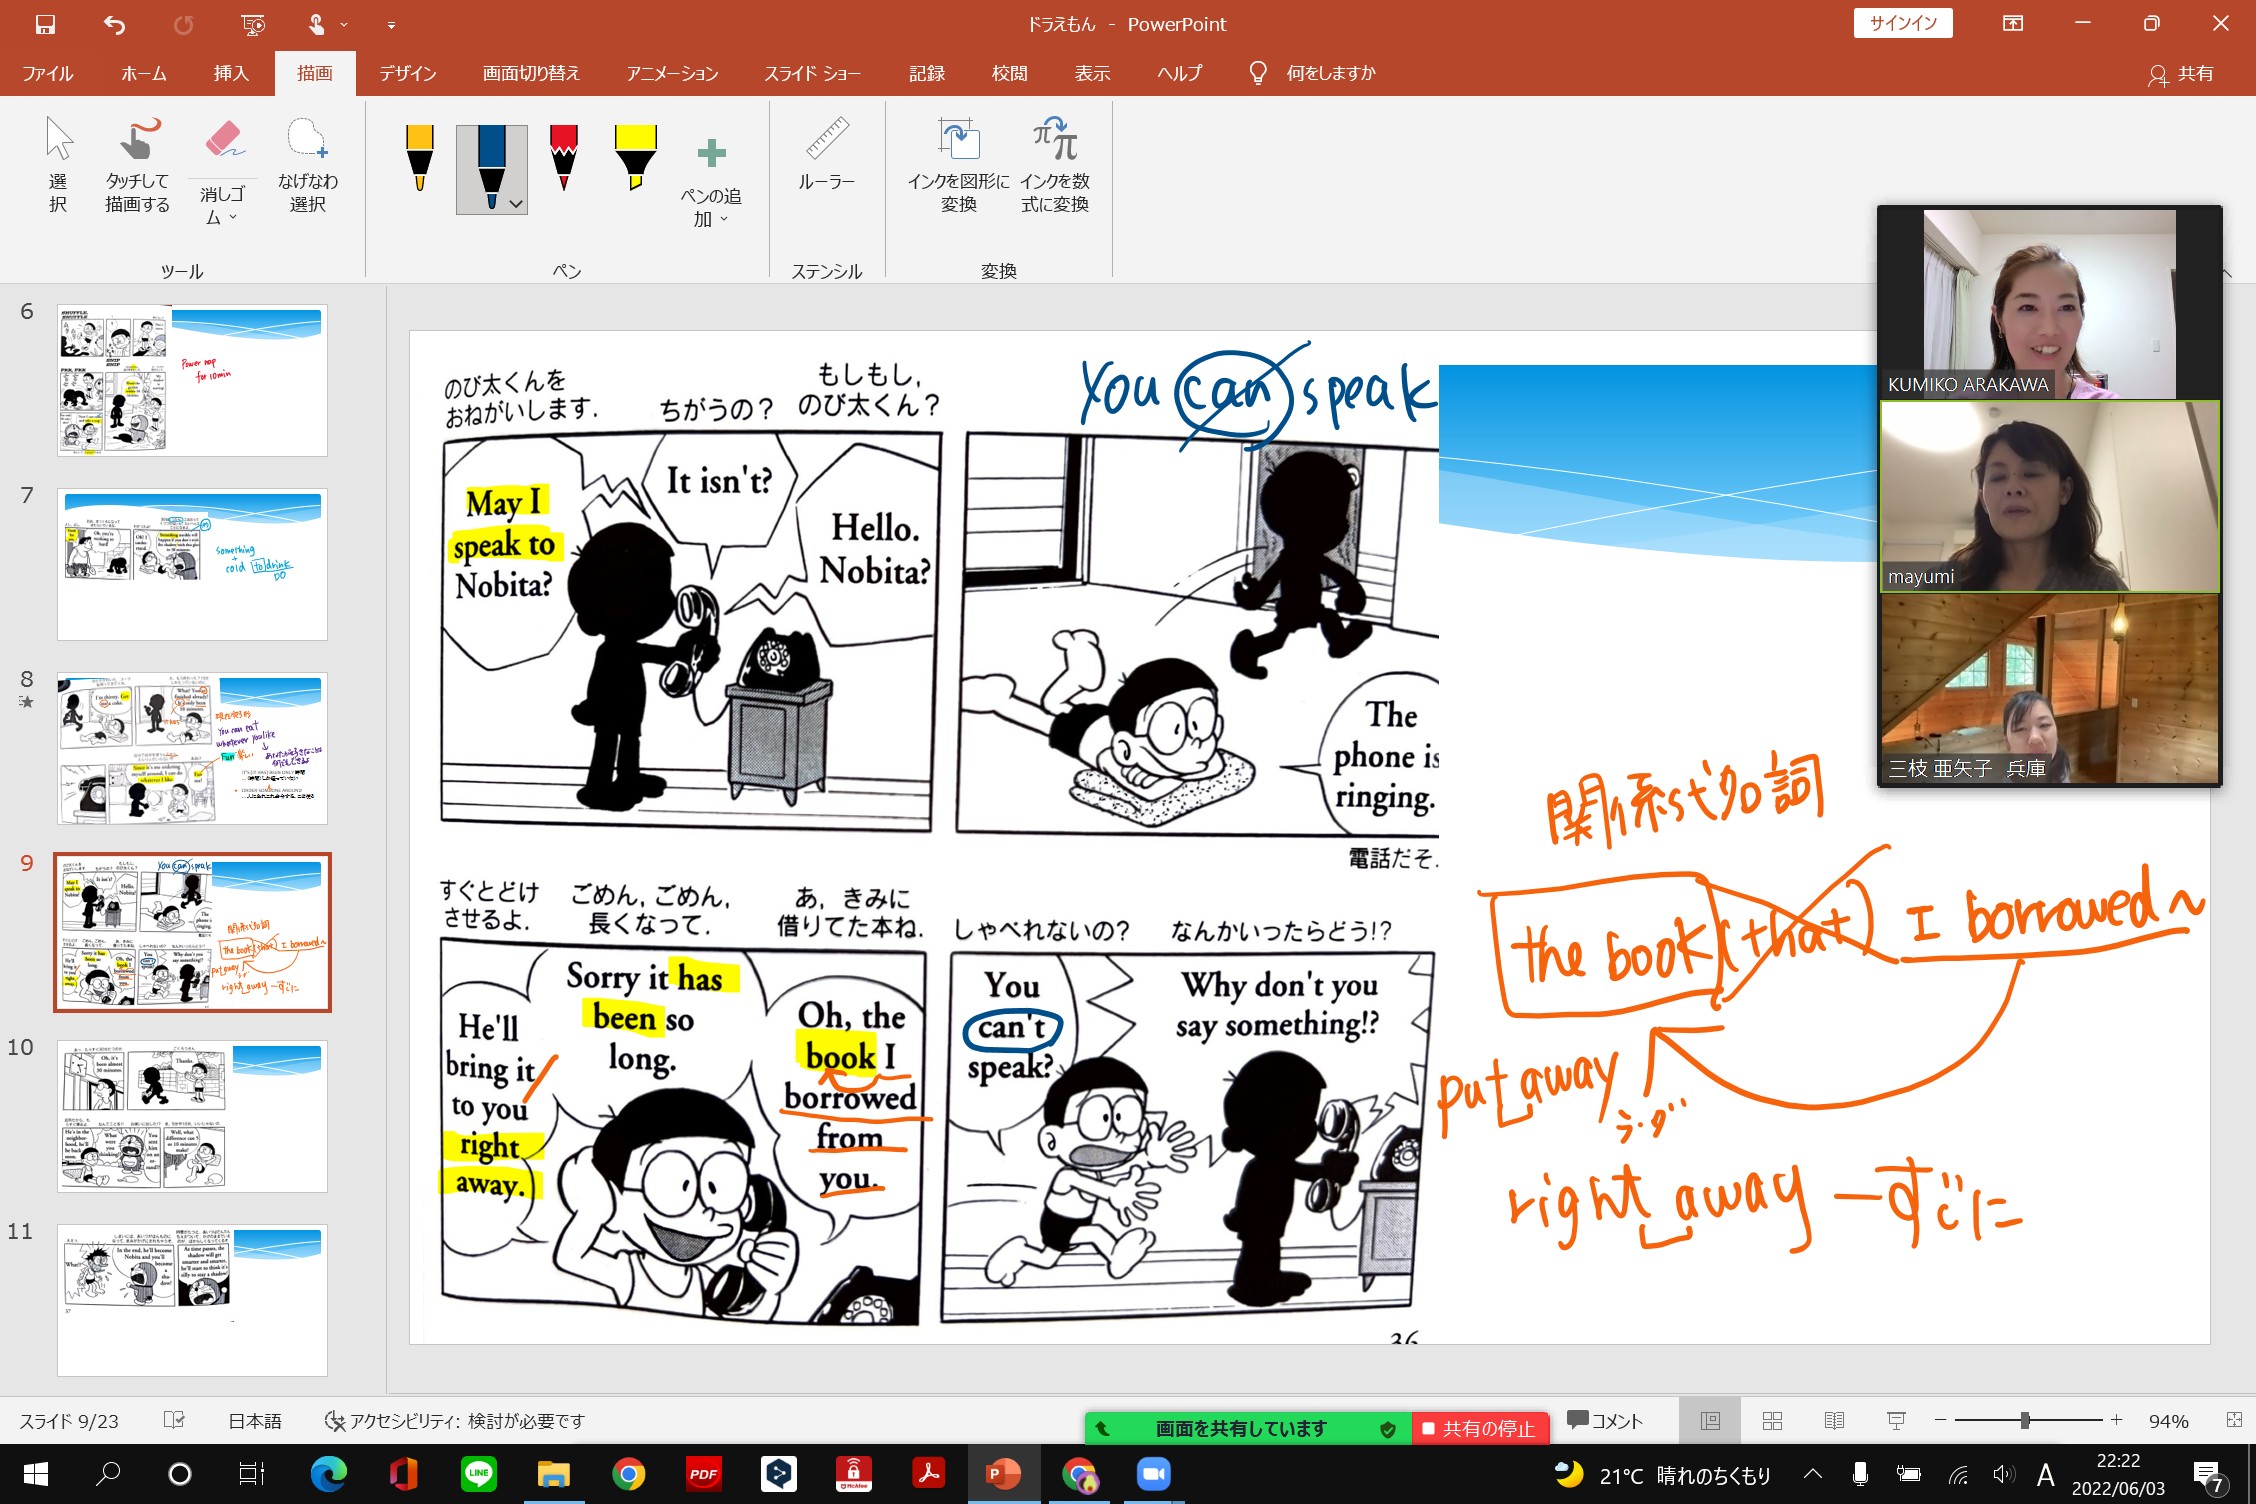Screen dimensions: 2256x1504
Task: Click the 日本語 language indicator
Action: coord(255,1421)
